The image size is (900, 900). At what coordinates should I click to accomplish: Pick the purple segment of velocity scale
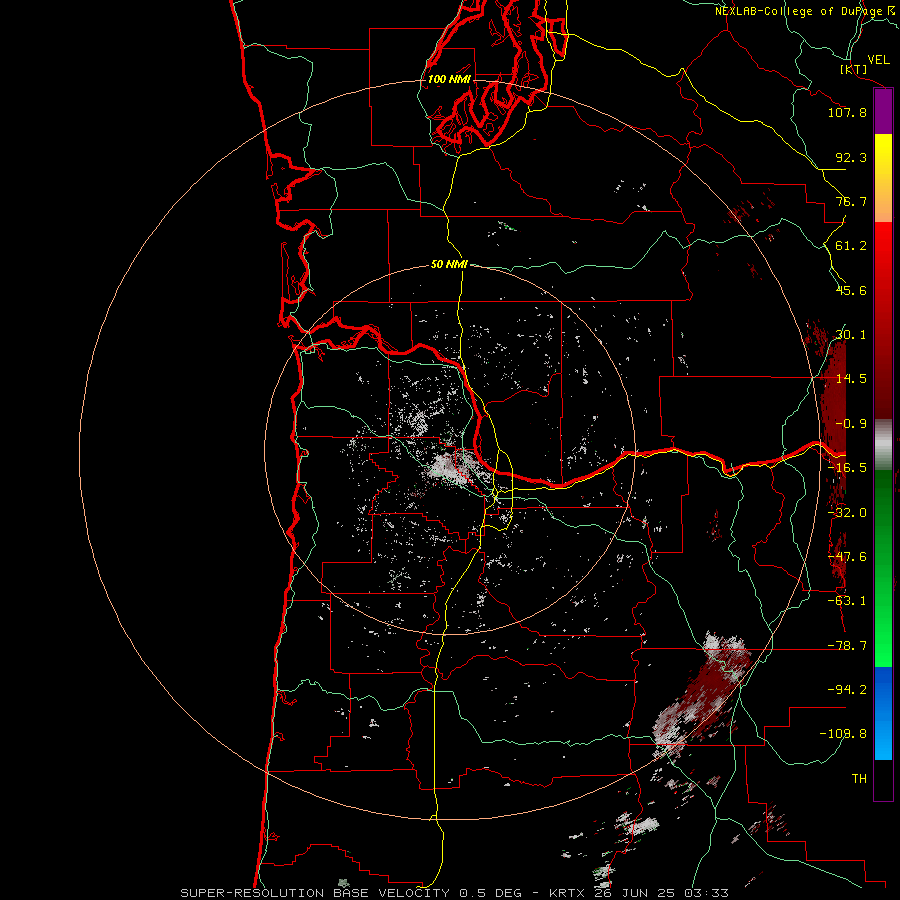(x=883, y=112)
